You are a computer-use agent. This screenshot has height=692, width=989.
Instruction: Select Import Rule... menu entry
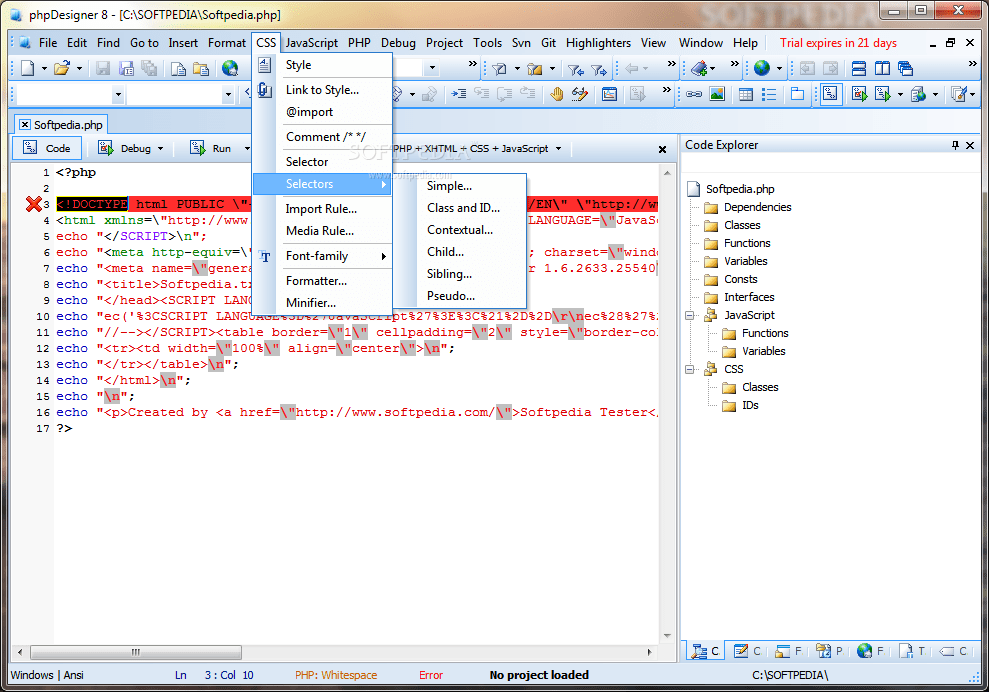pyautogui.click(x=322, y=209)
